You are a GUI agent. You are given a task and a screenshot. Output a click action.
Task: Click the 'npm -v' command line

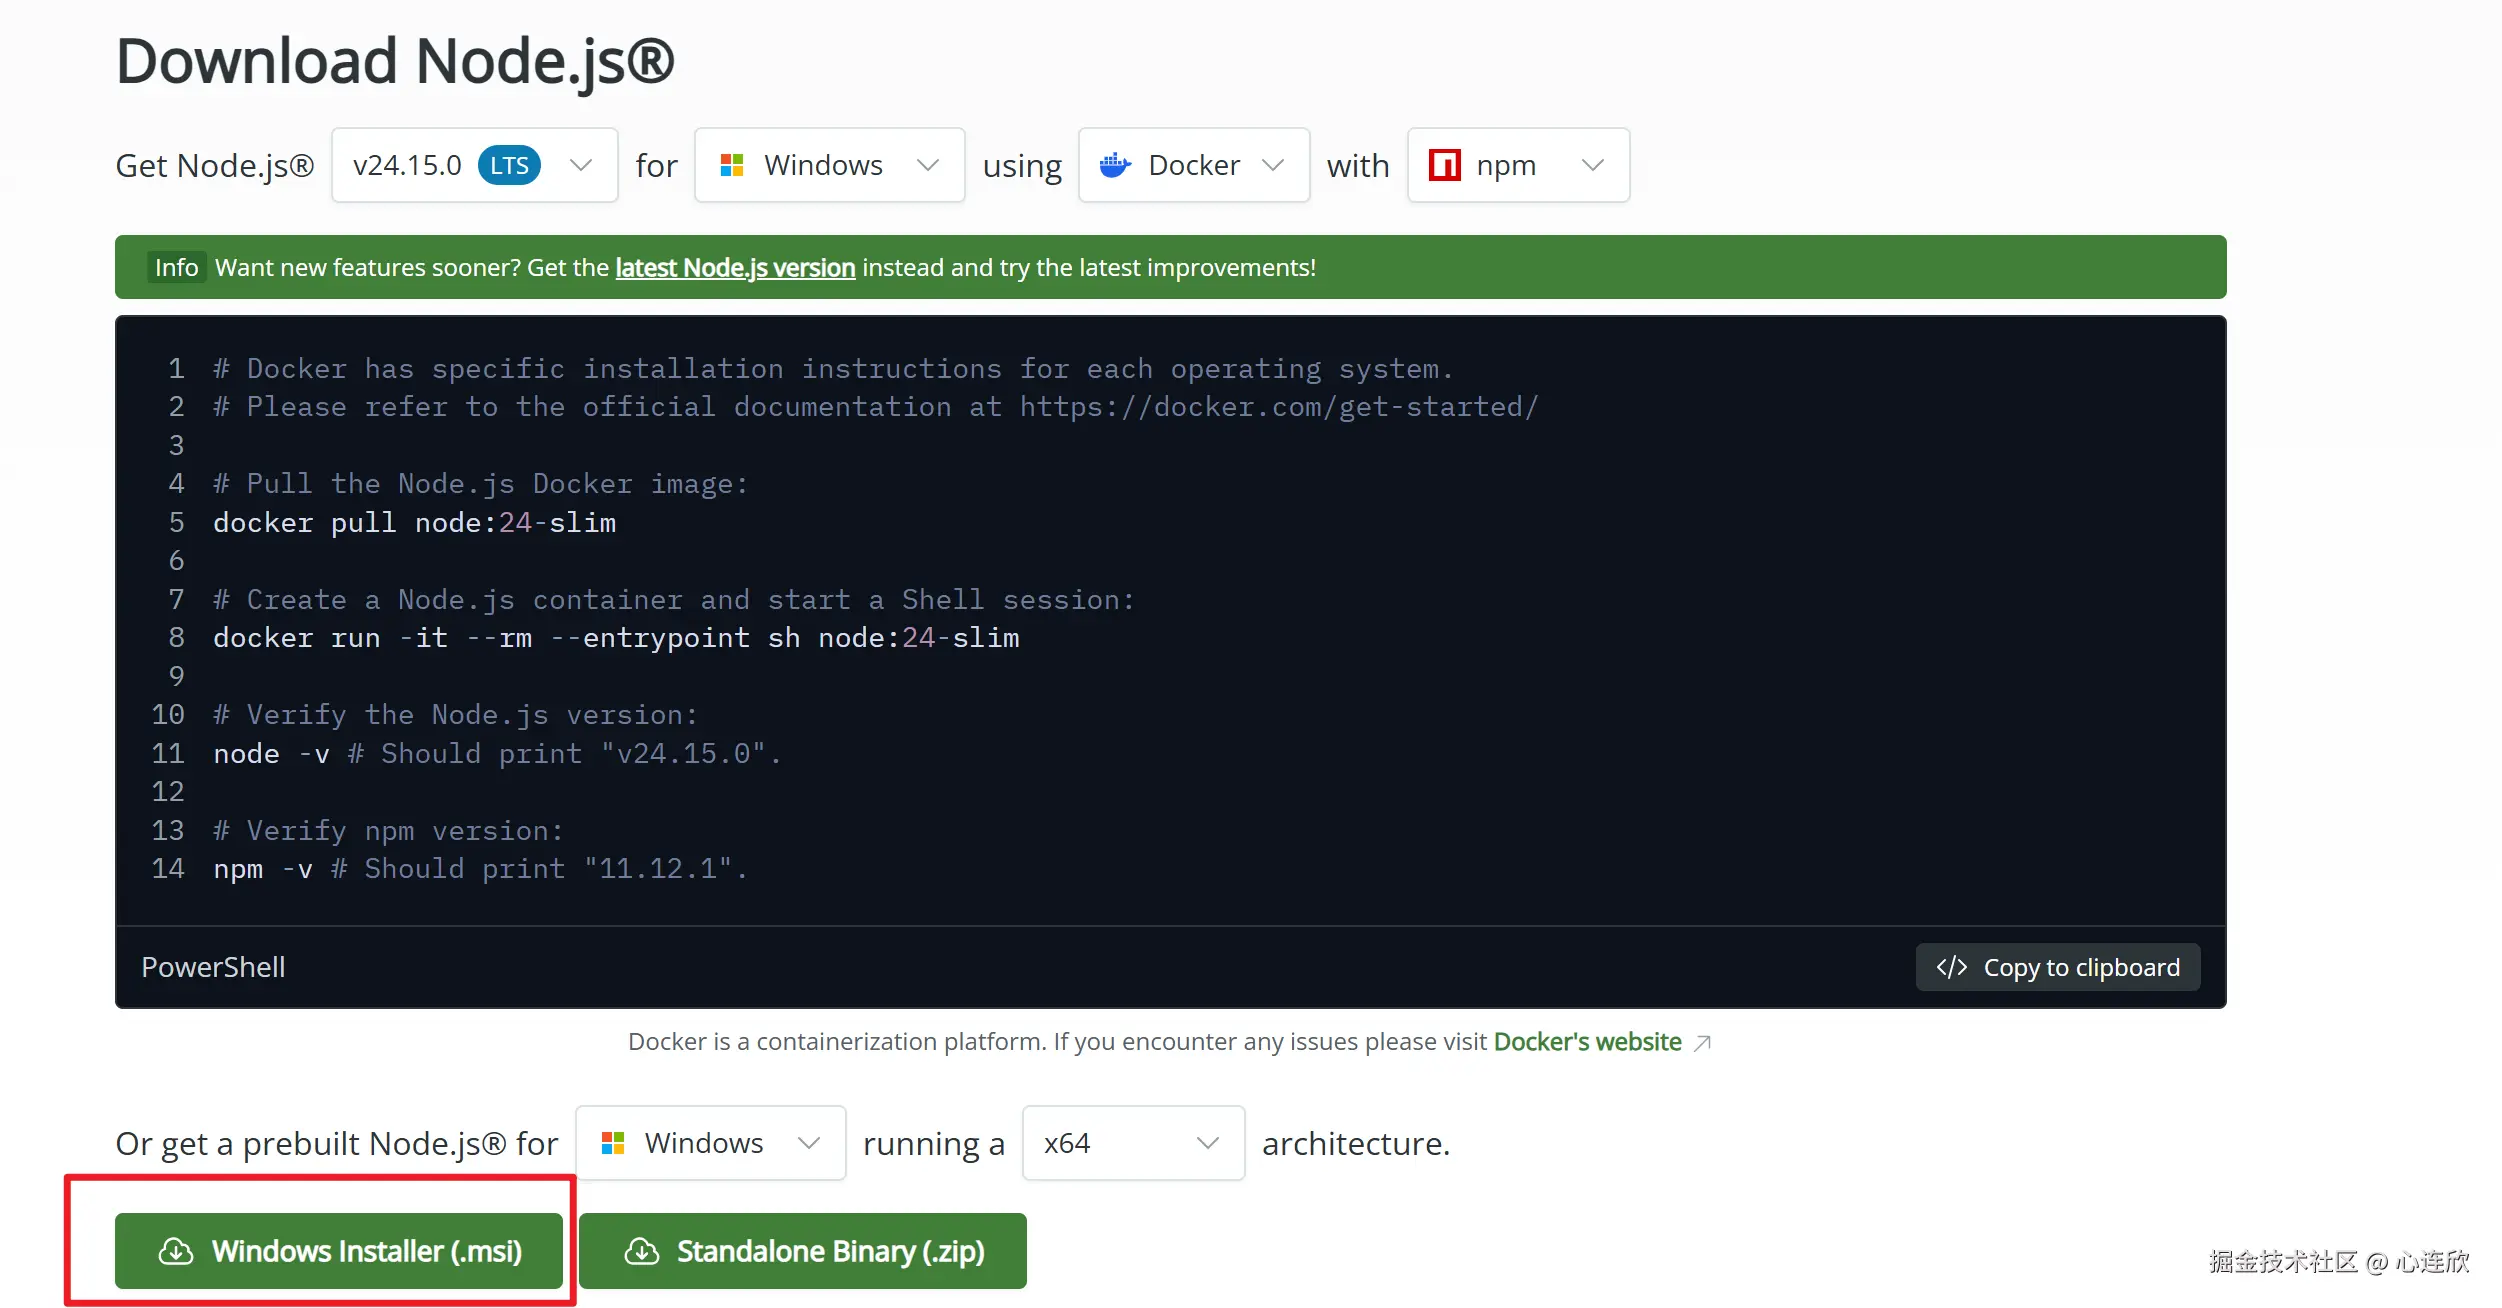480,869
